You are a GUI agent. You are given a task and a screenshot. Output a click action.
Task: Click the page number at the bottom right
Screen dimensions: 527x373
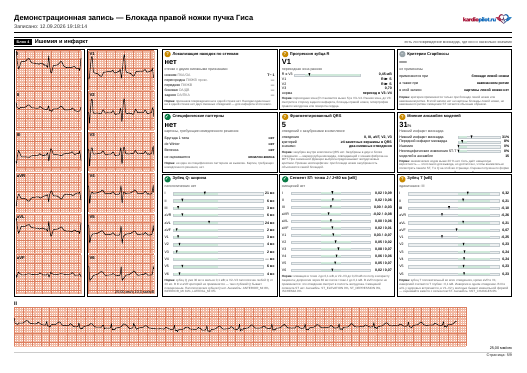499,355
